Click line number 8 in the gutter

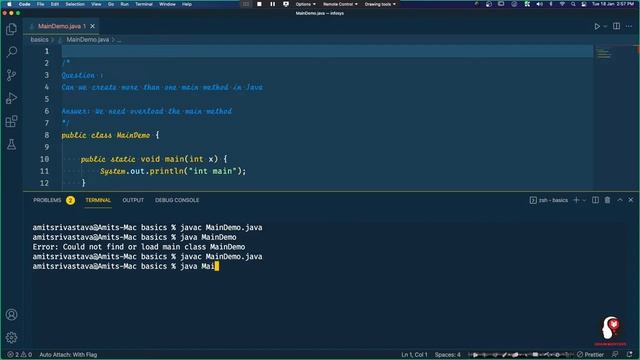[47, 135]
